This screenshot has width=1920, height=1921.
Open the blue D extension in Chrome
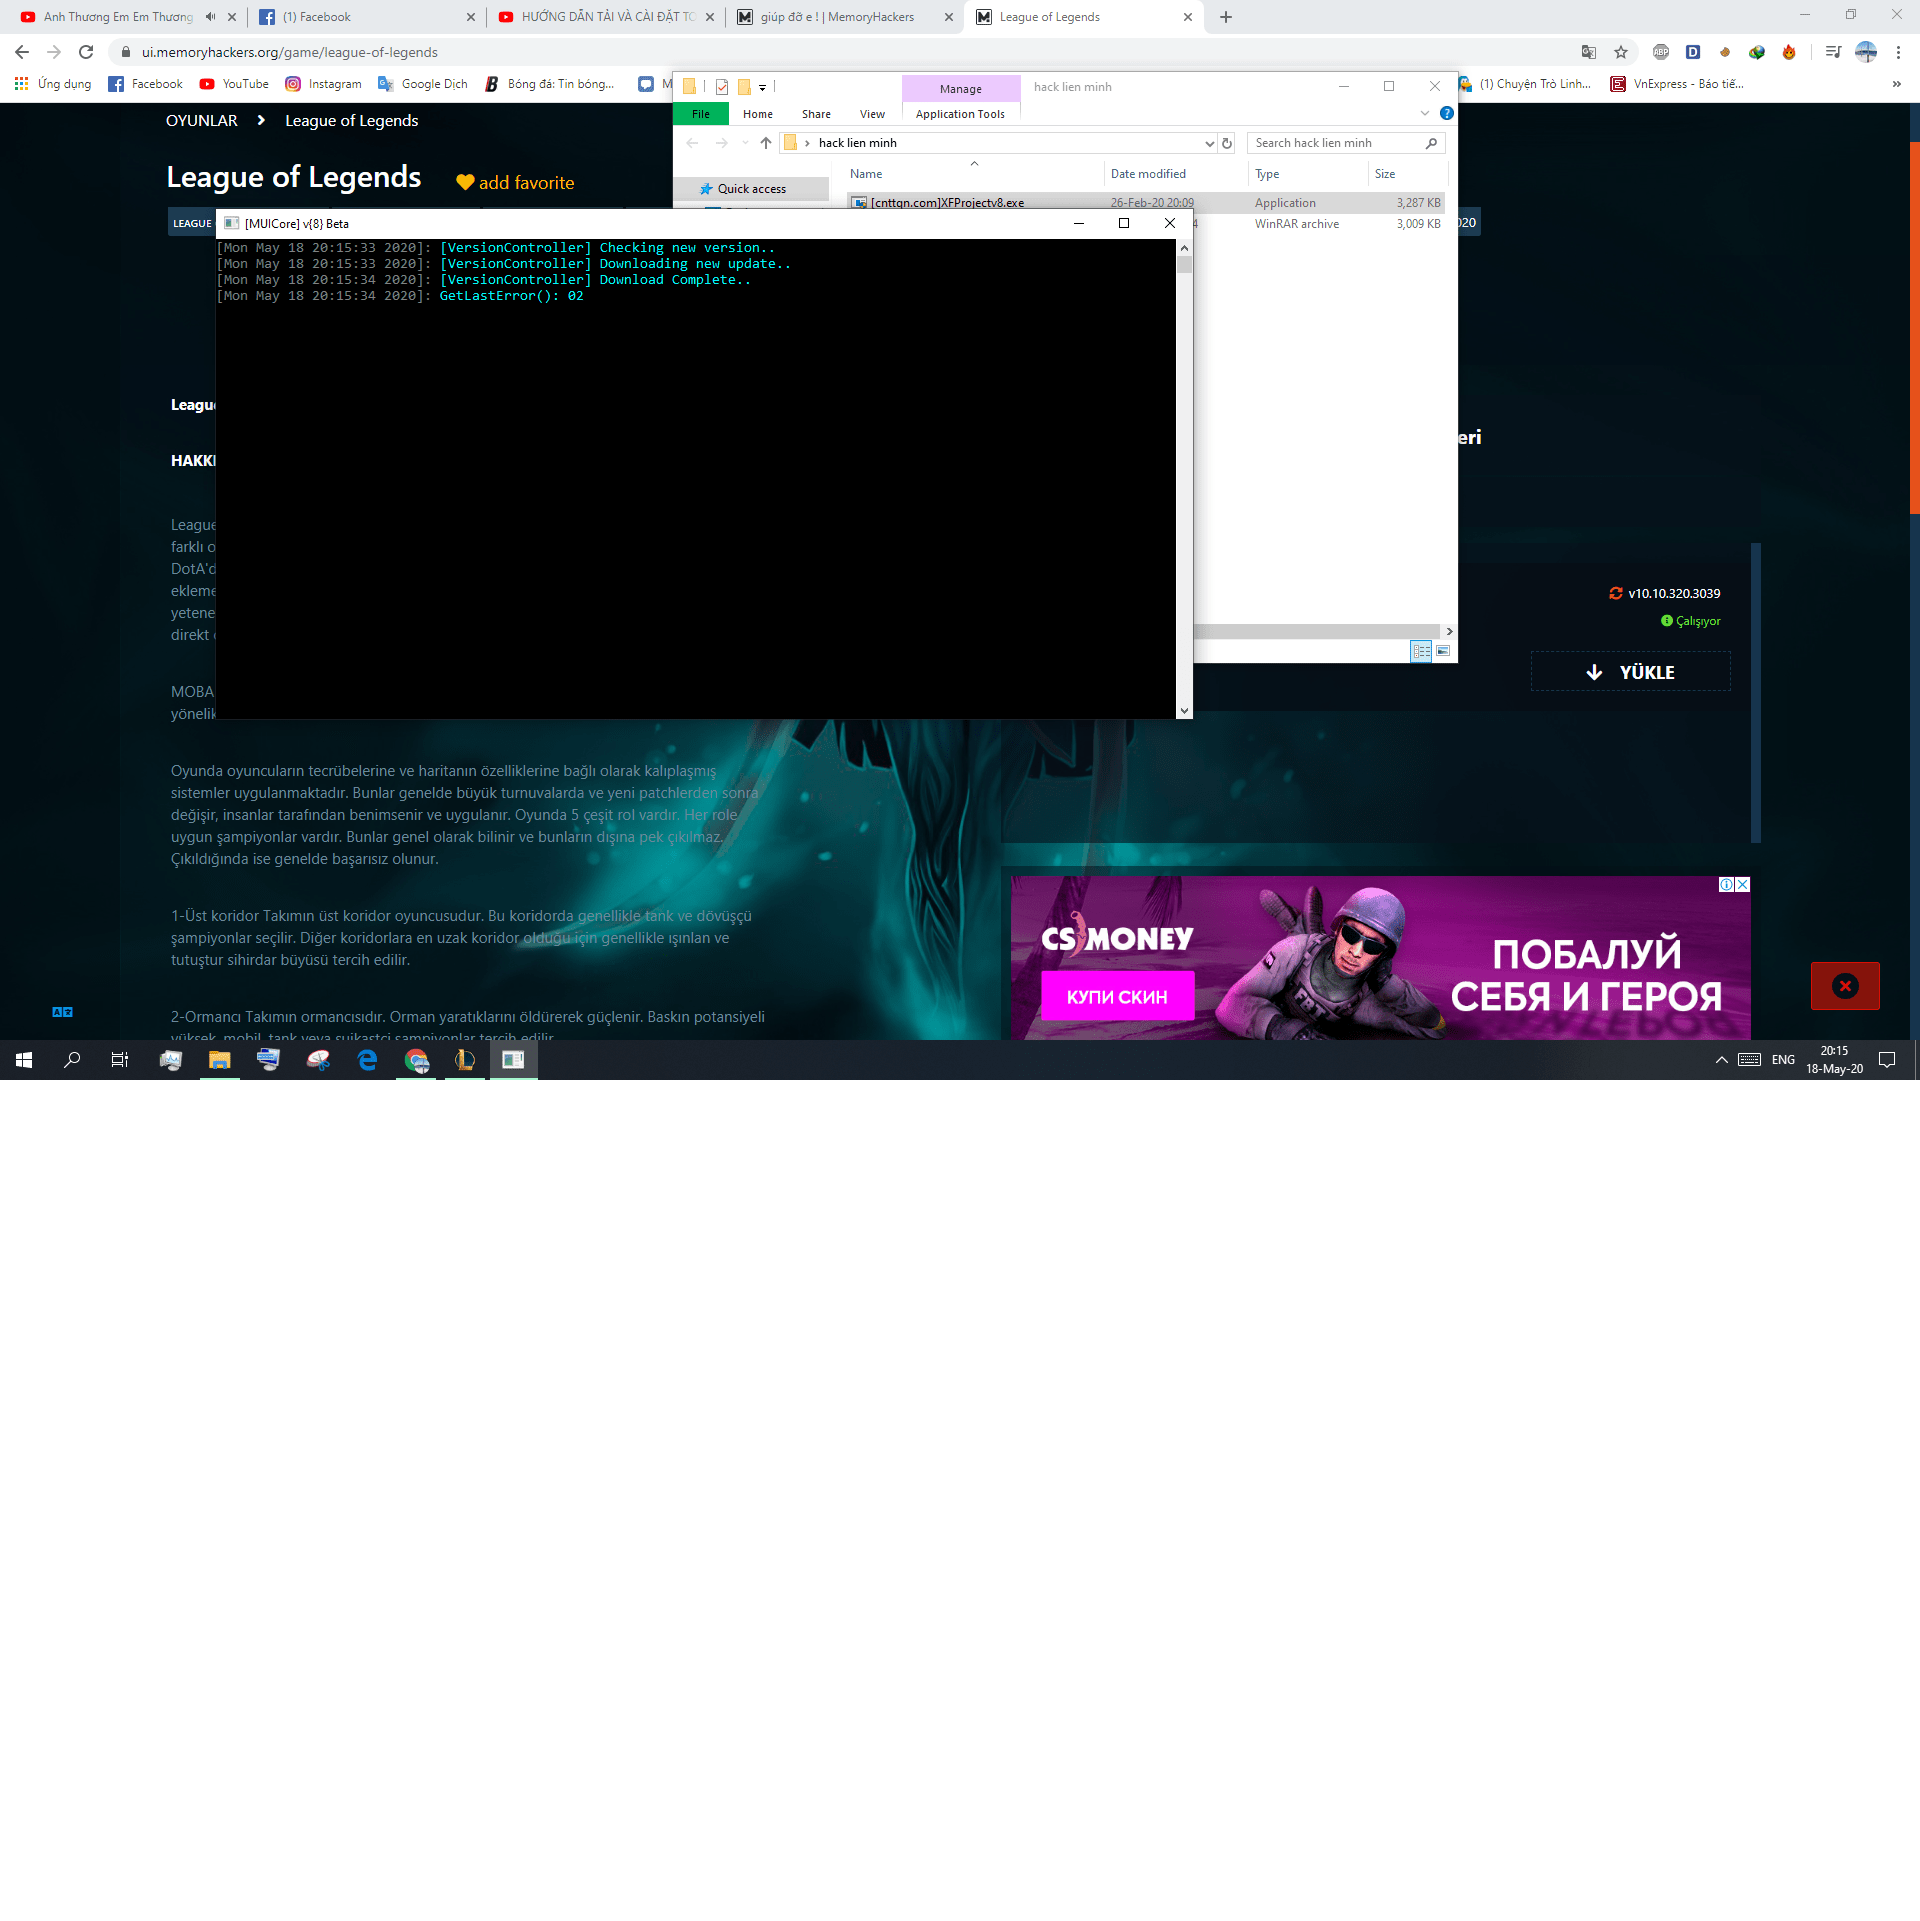tap(1693, 52)
